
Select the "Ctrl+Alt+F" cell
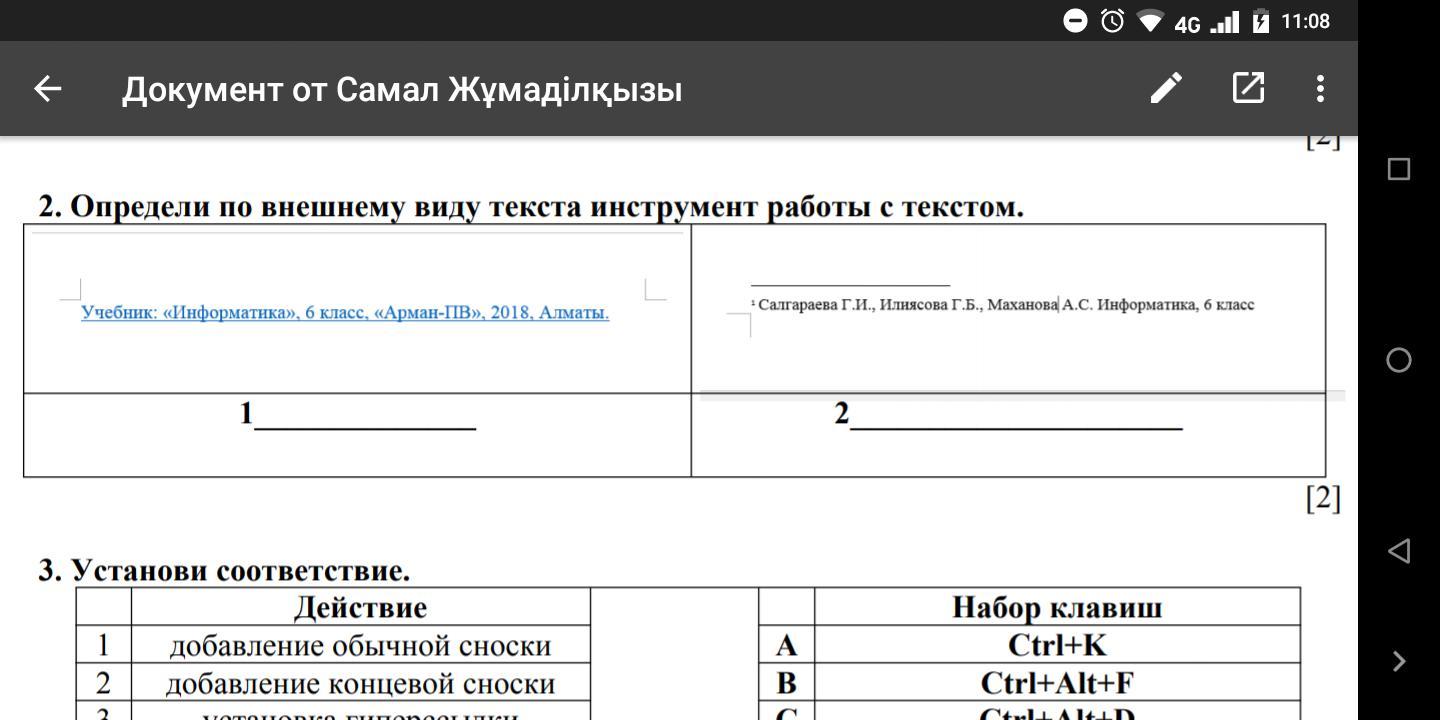1057,683
